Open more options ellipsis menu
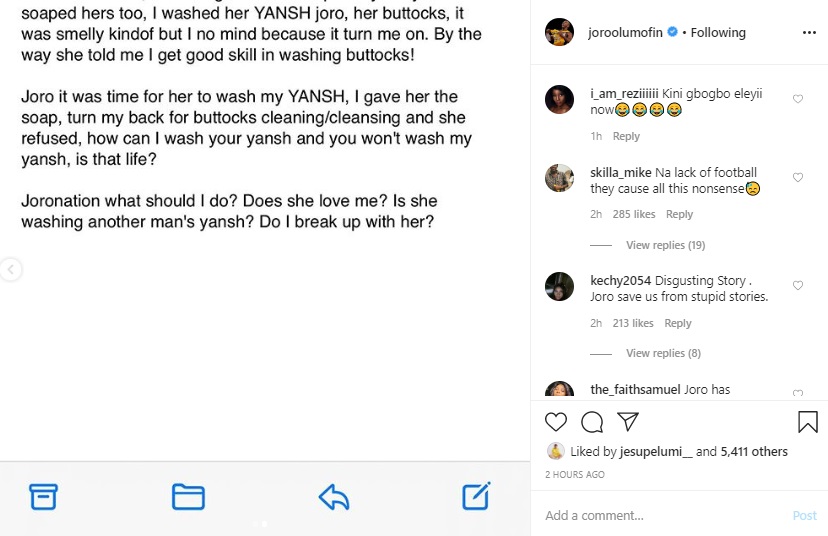828x536 pixels. click(809, 32)
